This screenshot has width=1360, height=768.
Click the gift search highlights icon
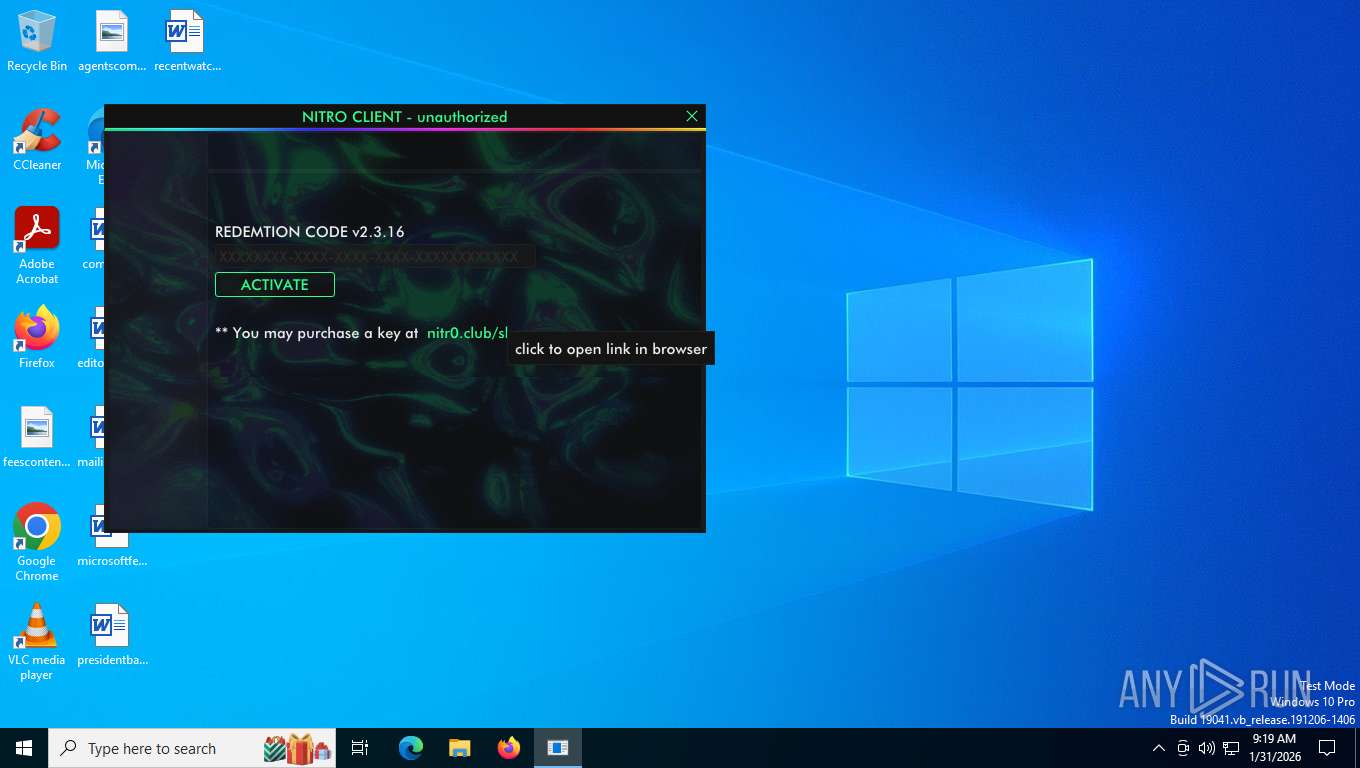297,748
